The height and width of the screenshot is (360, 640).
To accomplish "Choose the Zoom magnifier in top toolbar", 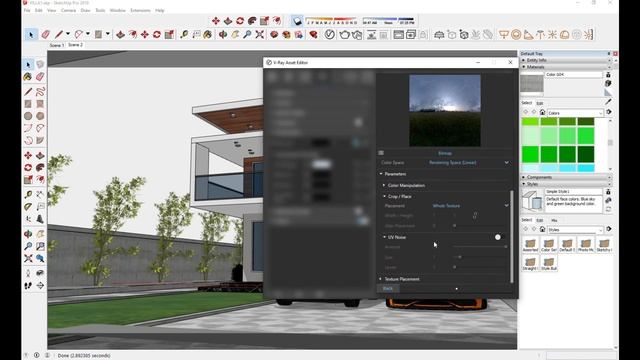I will pos(247,35).
